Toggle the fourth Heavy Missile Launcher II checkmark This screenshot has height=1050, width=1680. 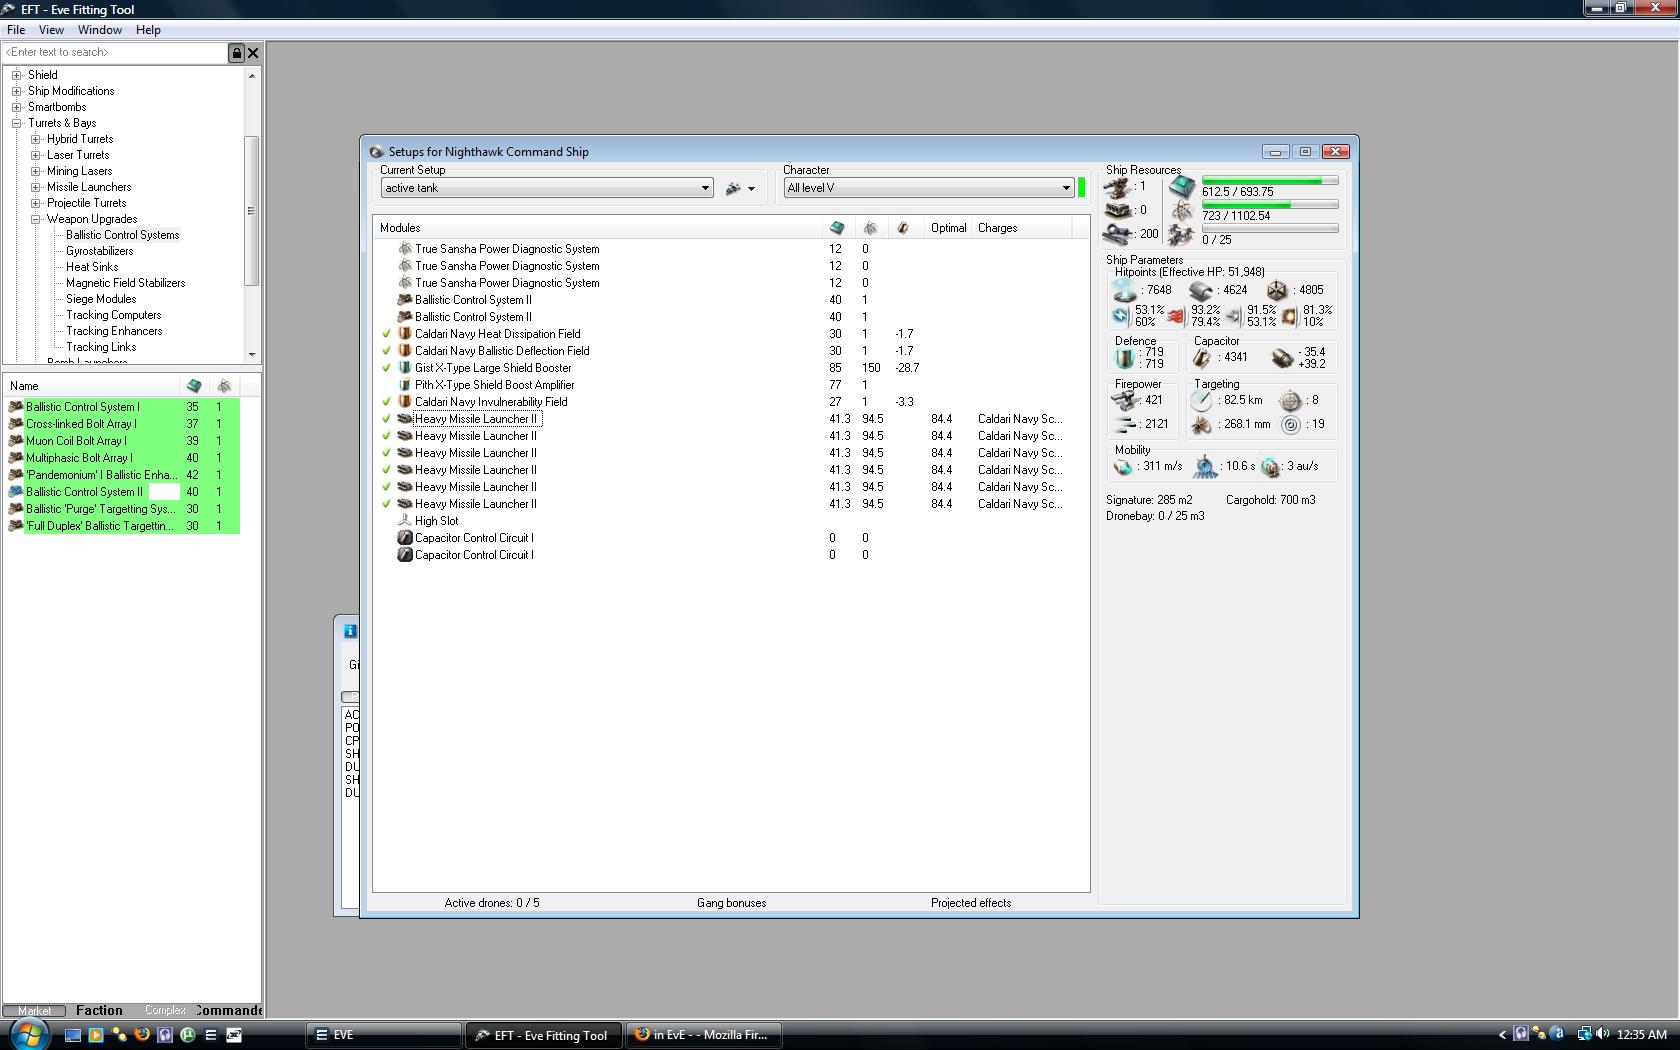tap(386, 470)
